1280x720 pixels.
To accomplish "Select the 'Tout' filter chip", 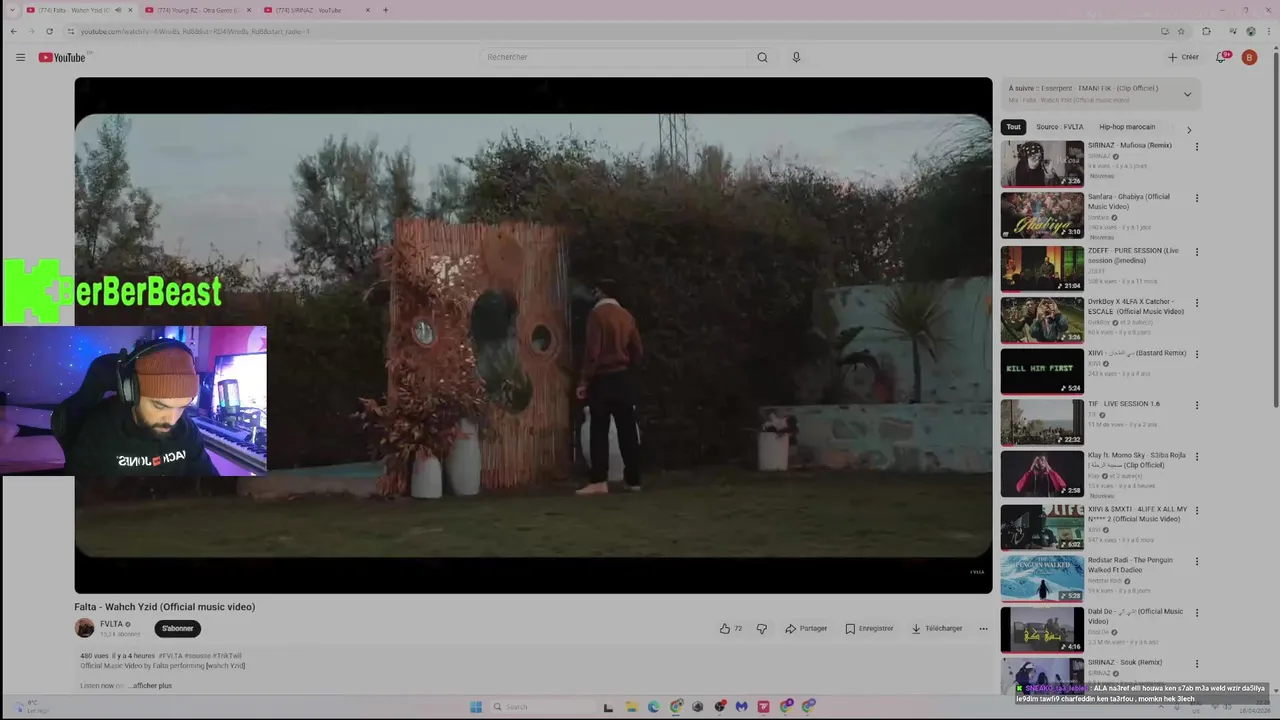I will tap(1014, 127).
